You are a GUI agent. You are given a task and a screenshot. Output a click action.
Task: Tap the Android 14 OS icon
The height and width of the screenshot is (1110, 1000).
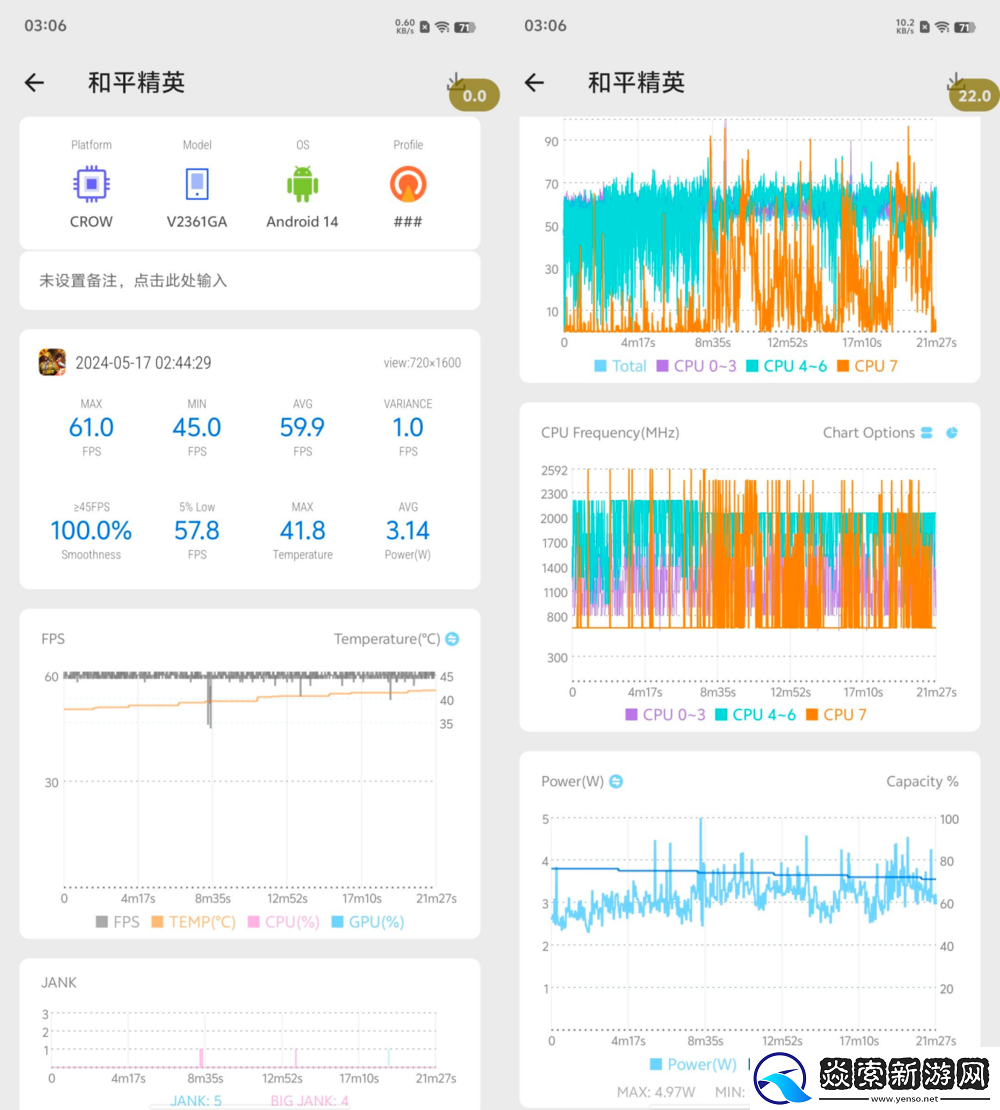tap(302, 184)
